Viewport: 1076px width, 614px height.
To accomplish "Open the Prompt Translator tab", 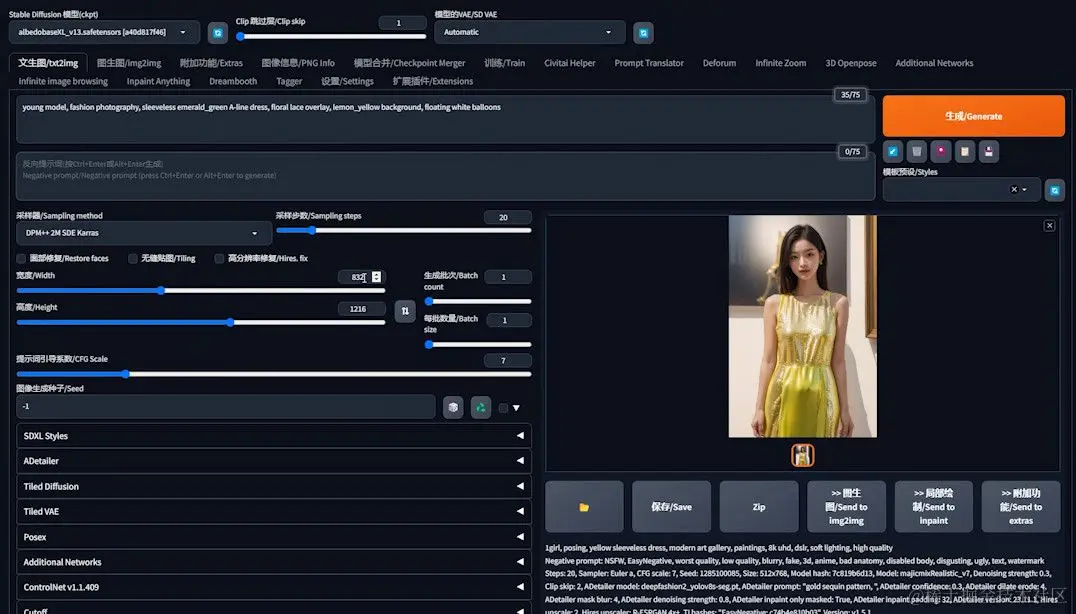I will pyautogui.click(x=649, y=63).
